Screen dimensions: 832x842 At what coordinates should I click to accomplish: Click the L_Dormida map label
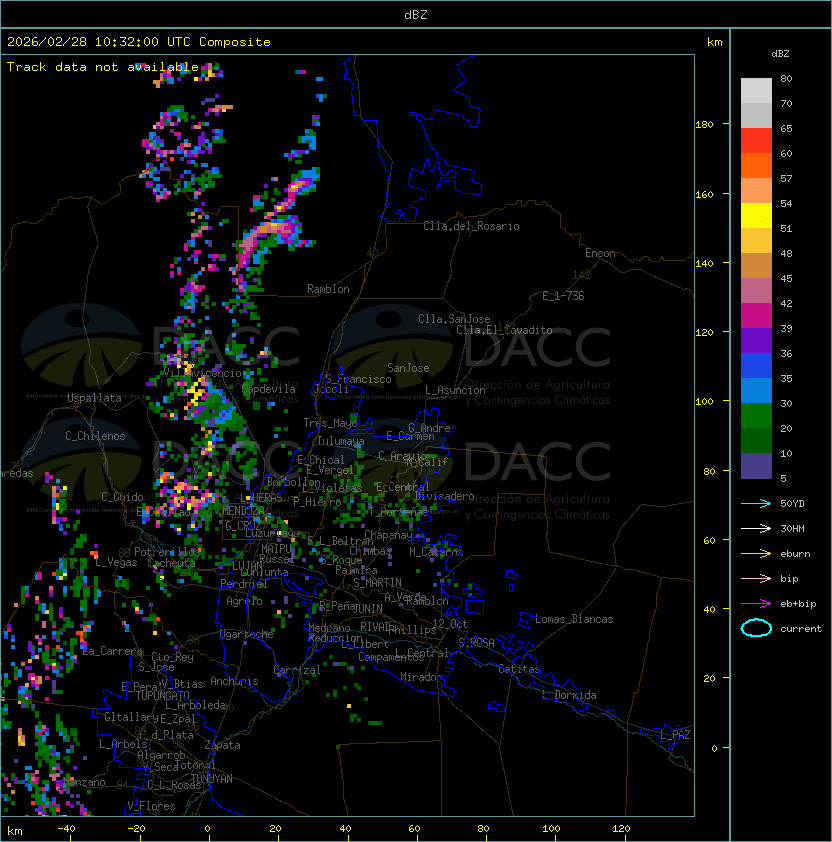coord(569,695)
